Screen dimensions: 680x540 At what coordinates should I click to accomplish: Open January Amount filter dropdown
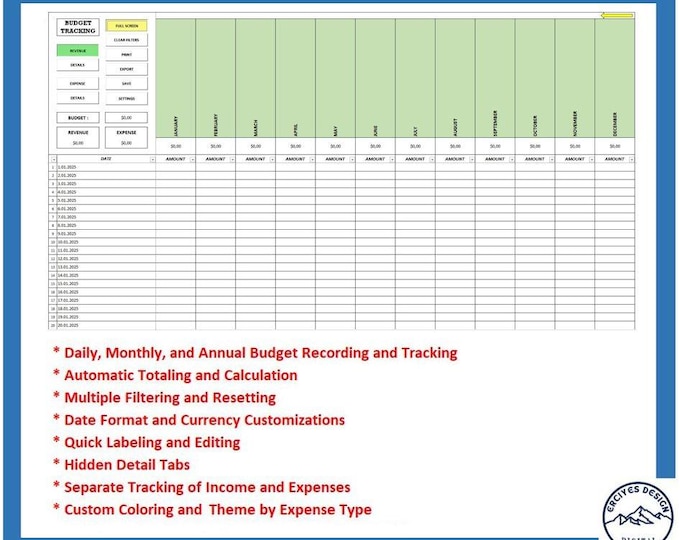click(x=193, y=160)
